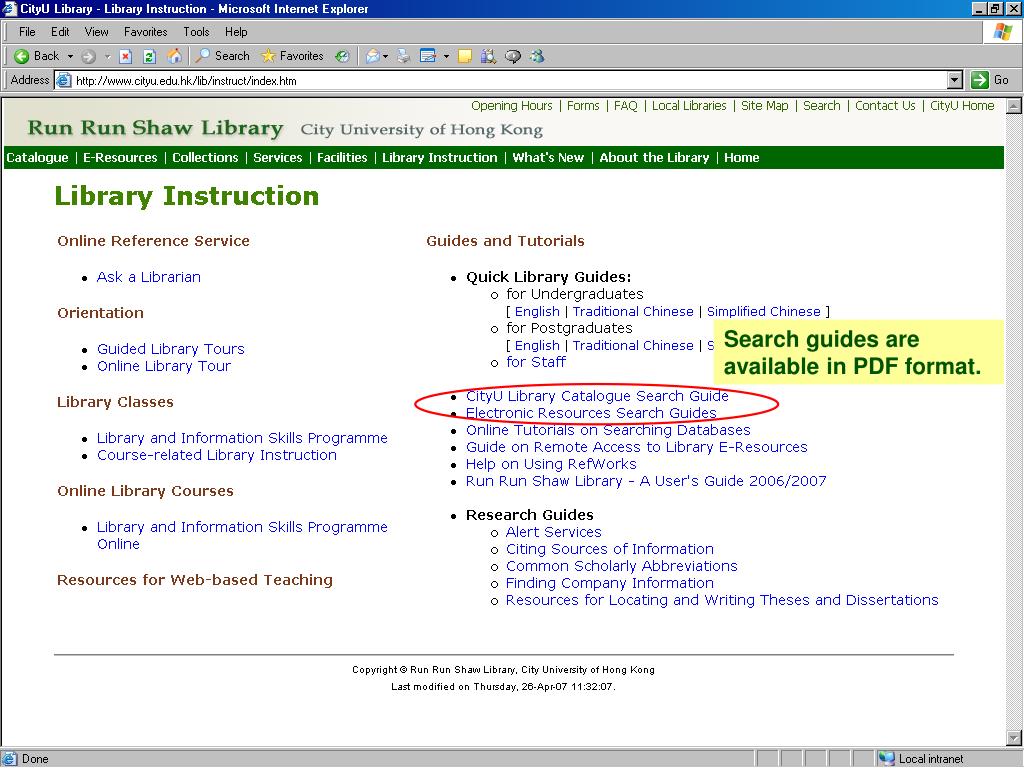The height and width of the screenshot is (768, 1024).
Task: Click the Stop loading icon
Action: pyautogui.click(x=126, y=57)
